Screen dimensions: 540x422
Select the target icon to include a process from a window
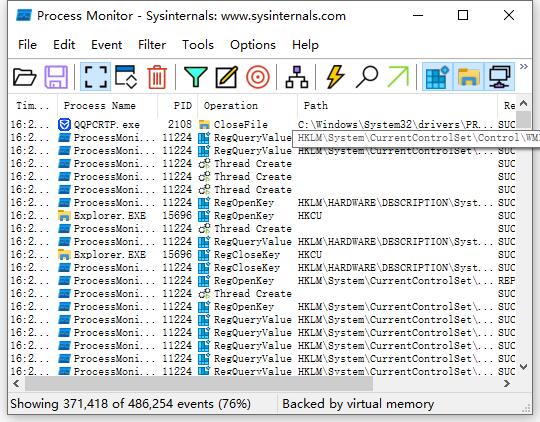(x=258, y=77)
